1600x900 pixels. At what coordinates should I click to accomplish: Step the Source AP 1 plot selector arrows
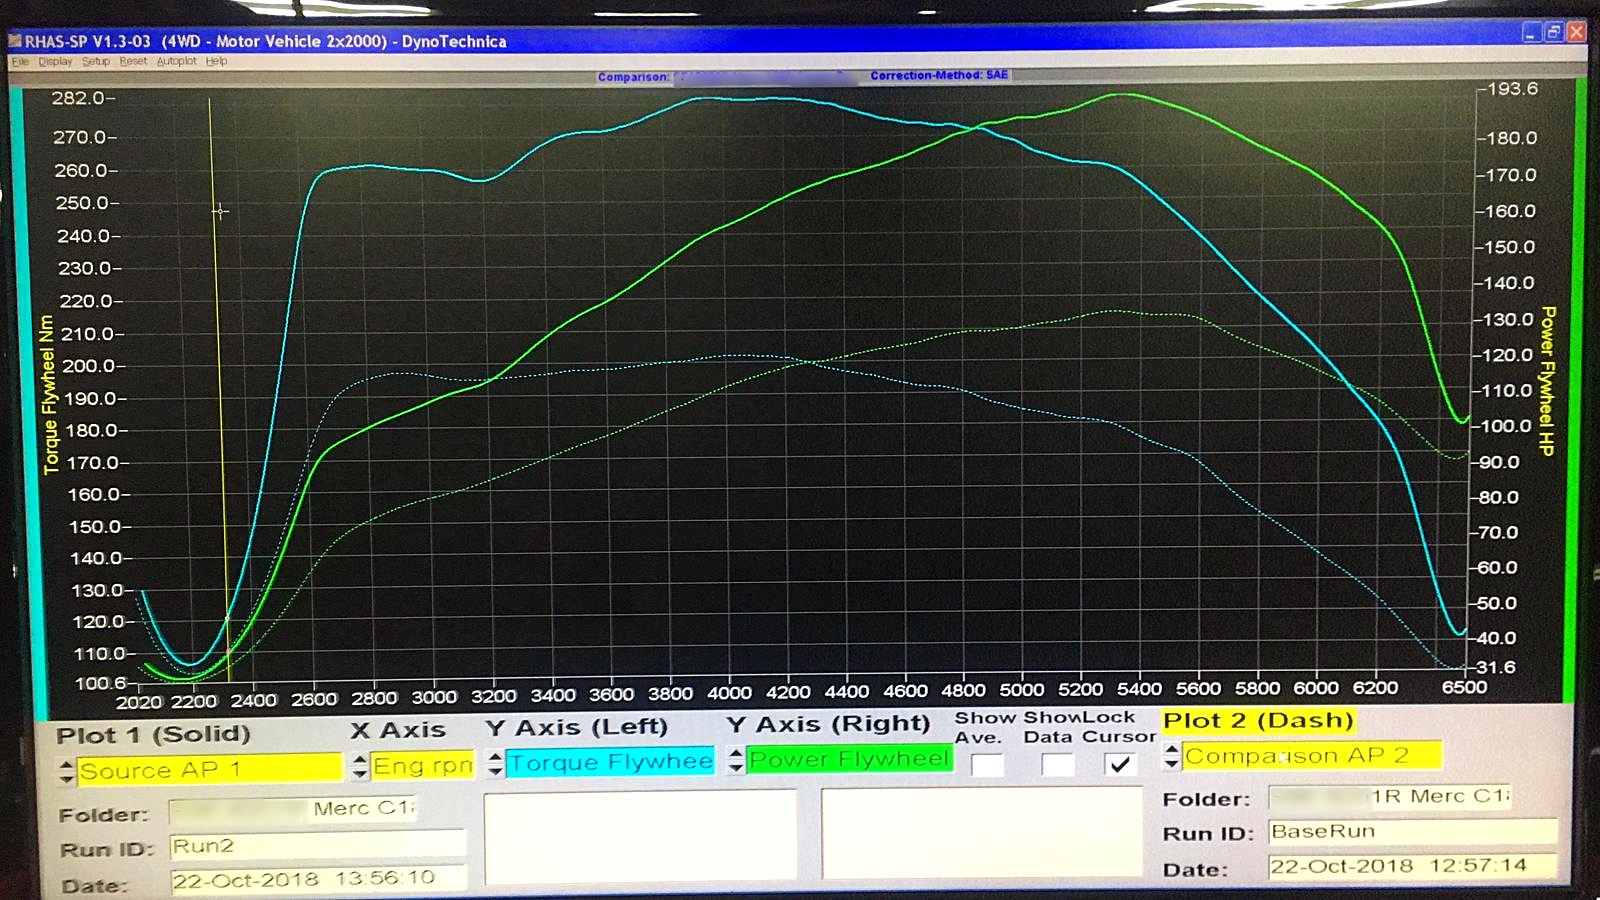(x=67, y=771)
